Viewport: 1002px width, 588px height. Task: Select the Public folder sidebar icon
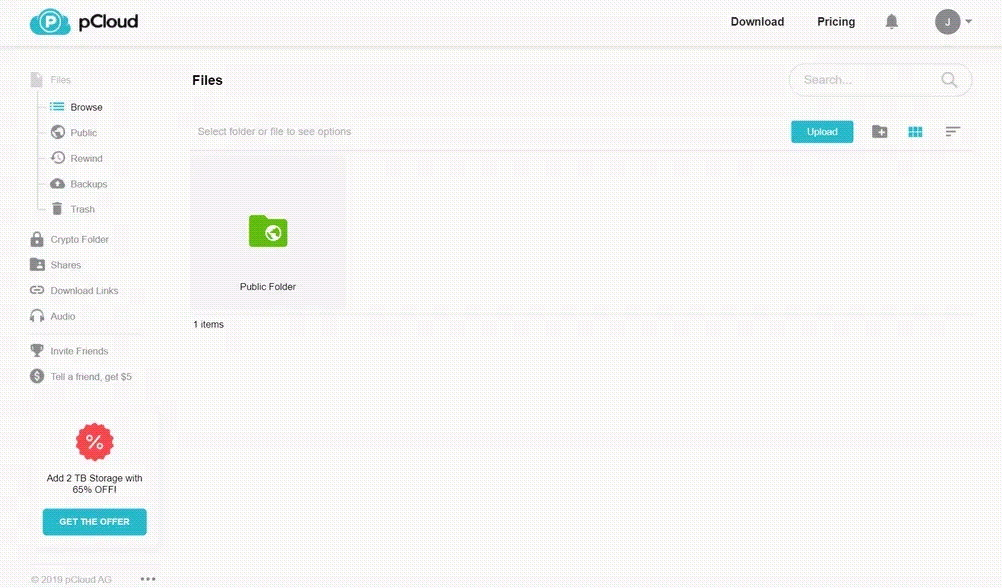[57, 132]
